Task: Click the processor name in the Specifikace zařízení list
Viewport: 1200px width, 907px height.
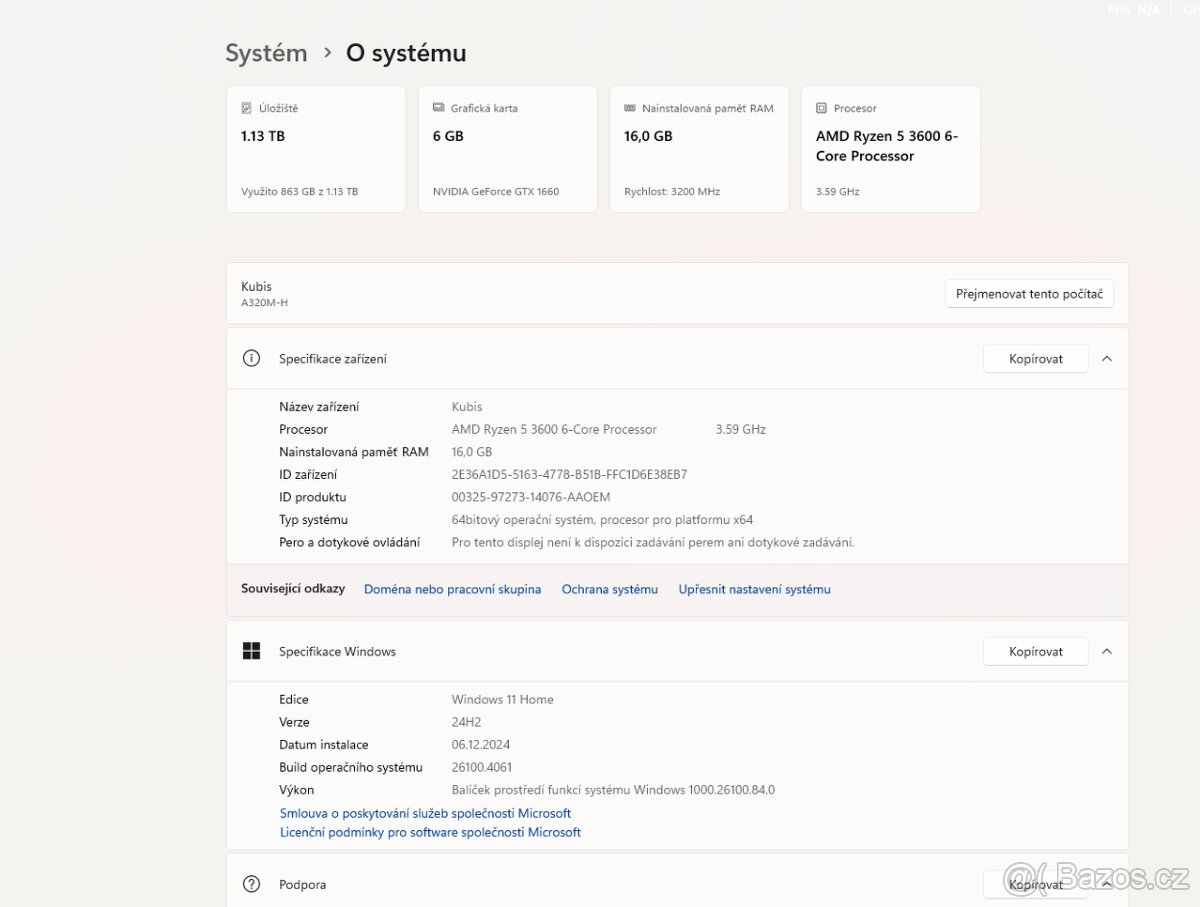Action: [554, 429]
